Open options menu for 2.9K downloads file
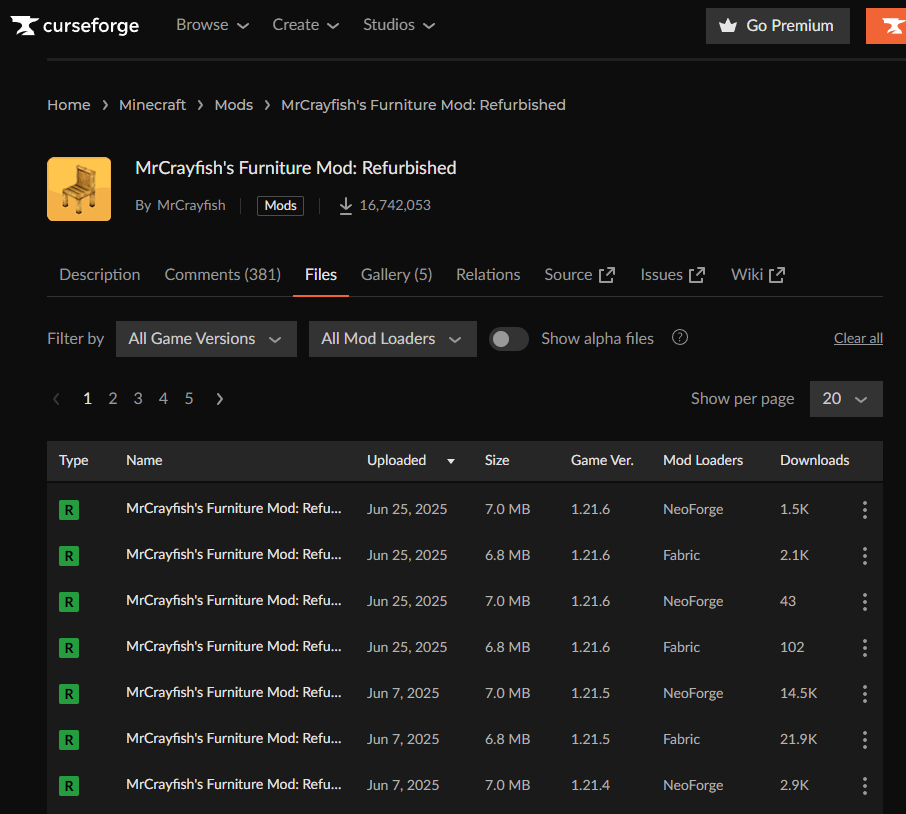Image resolution: width=906 pixels, height=814 pixels. coord(864,786)
